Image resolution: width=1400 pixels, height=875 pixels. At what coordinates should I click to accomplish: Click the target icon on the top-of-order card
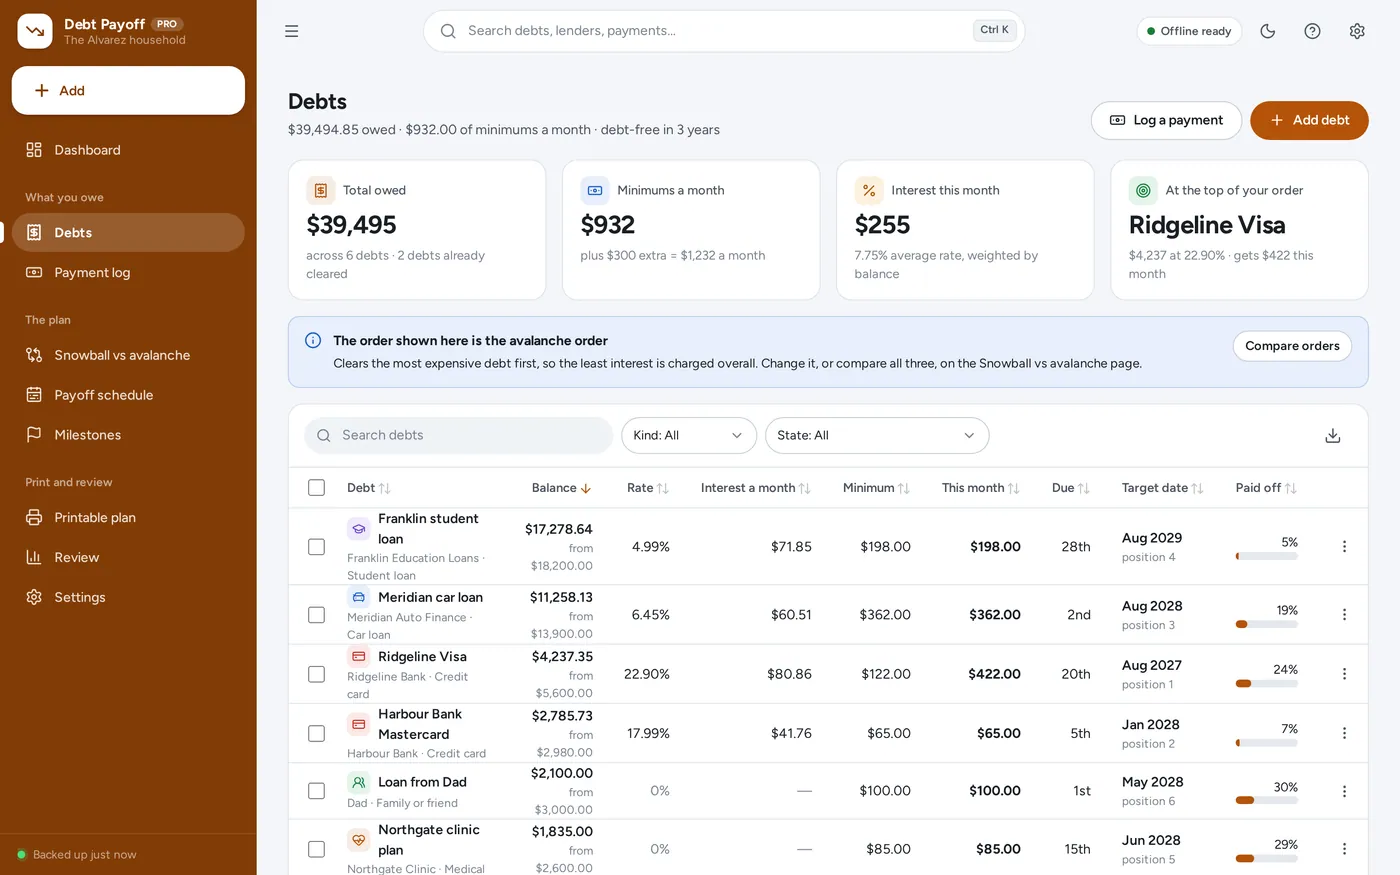coord(1143,190)
